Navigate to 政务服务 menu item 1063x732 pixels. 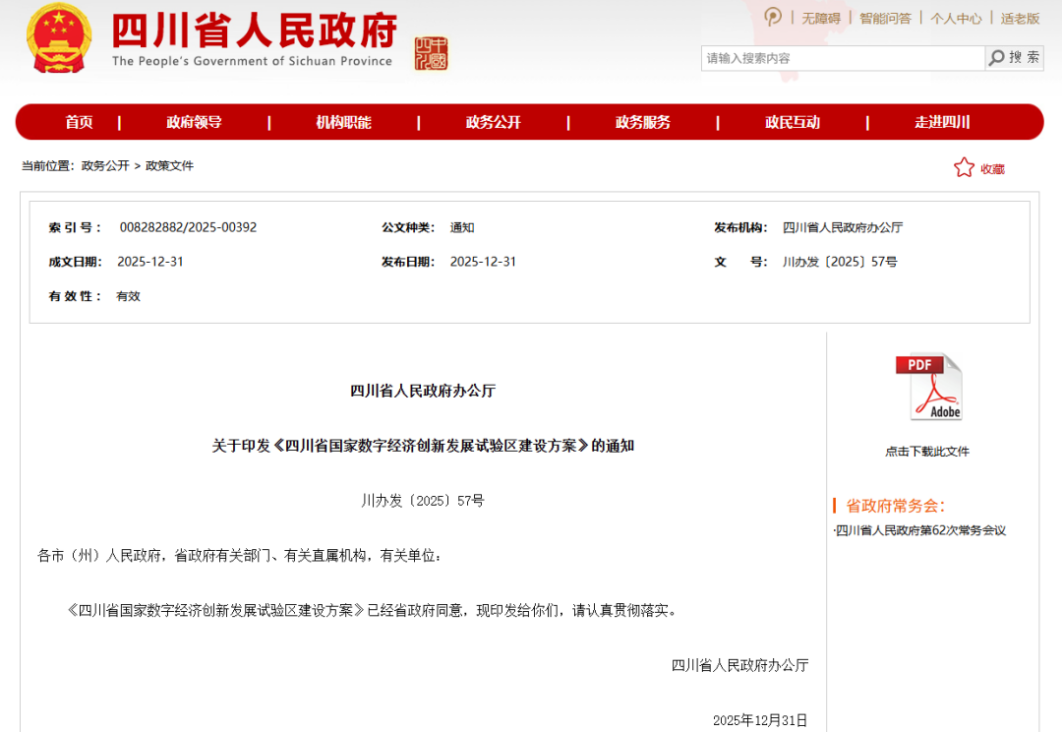(x=643, y=122)
